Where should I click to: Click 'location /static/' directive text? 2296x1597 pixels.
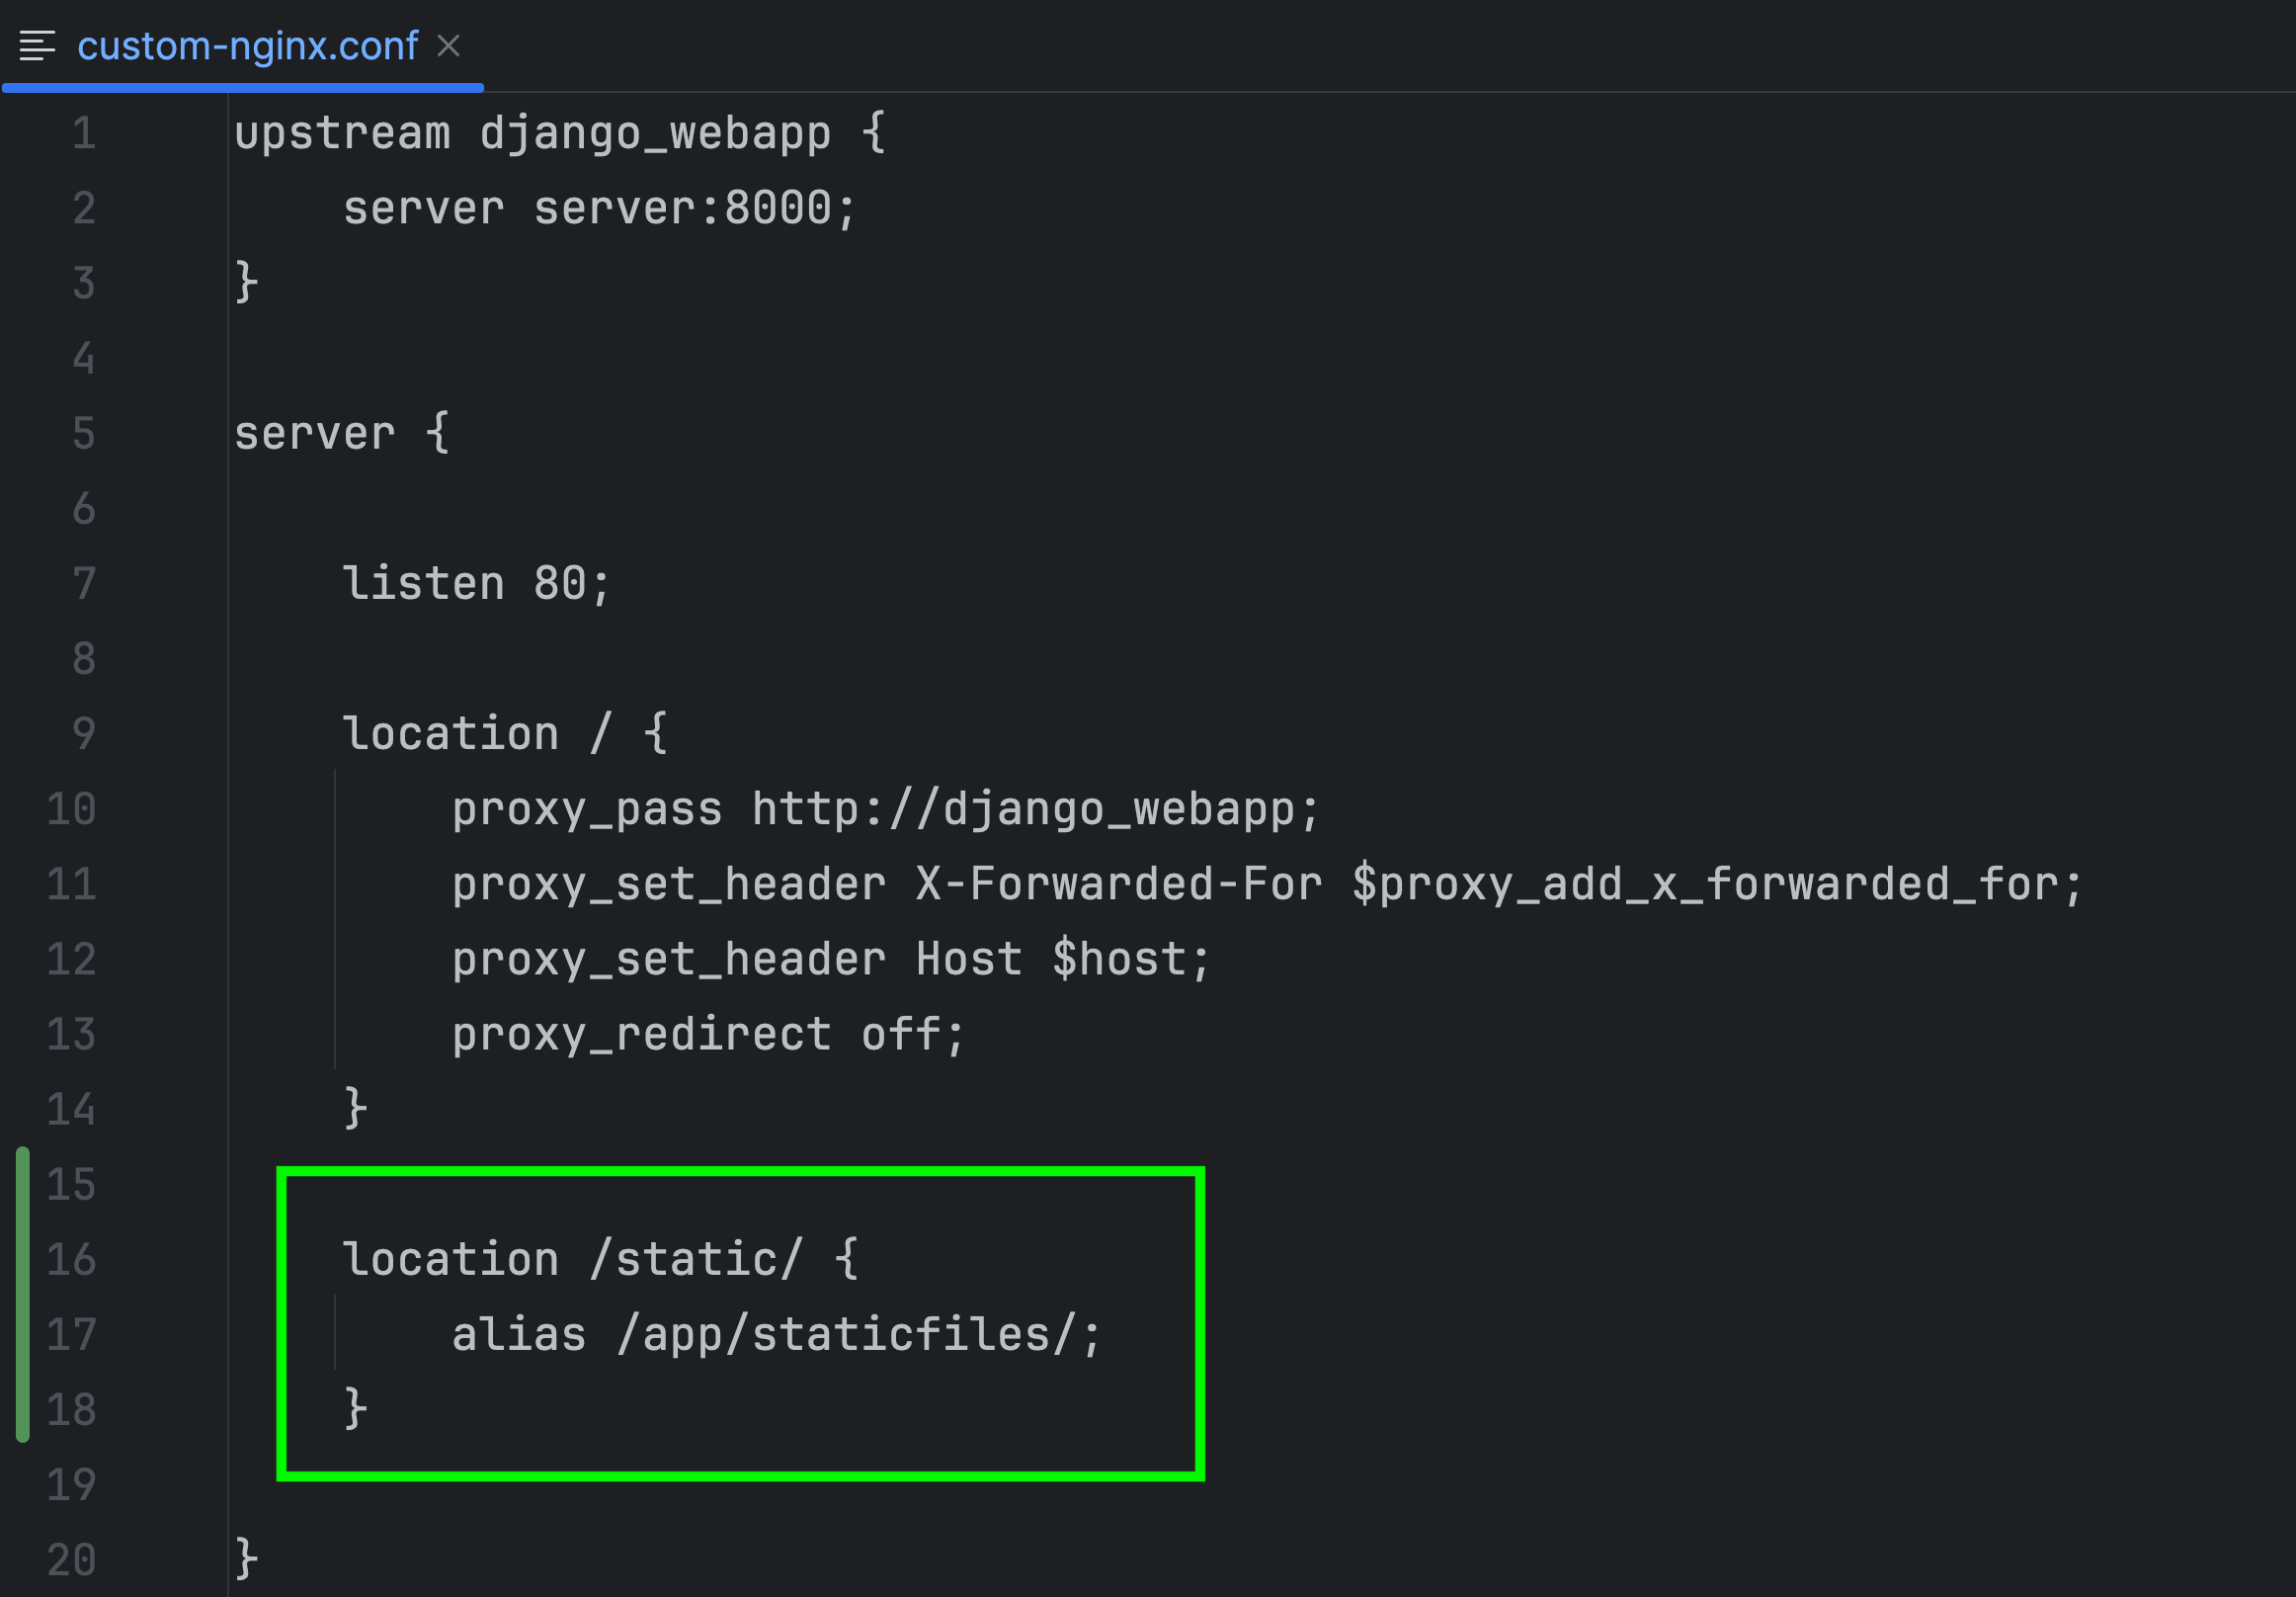(572, 1260)
